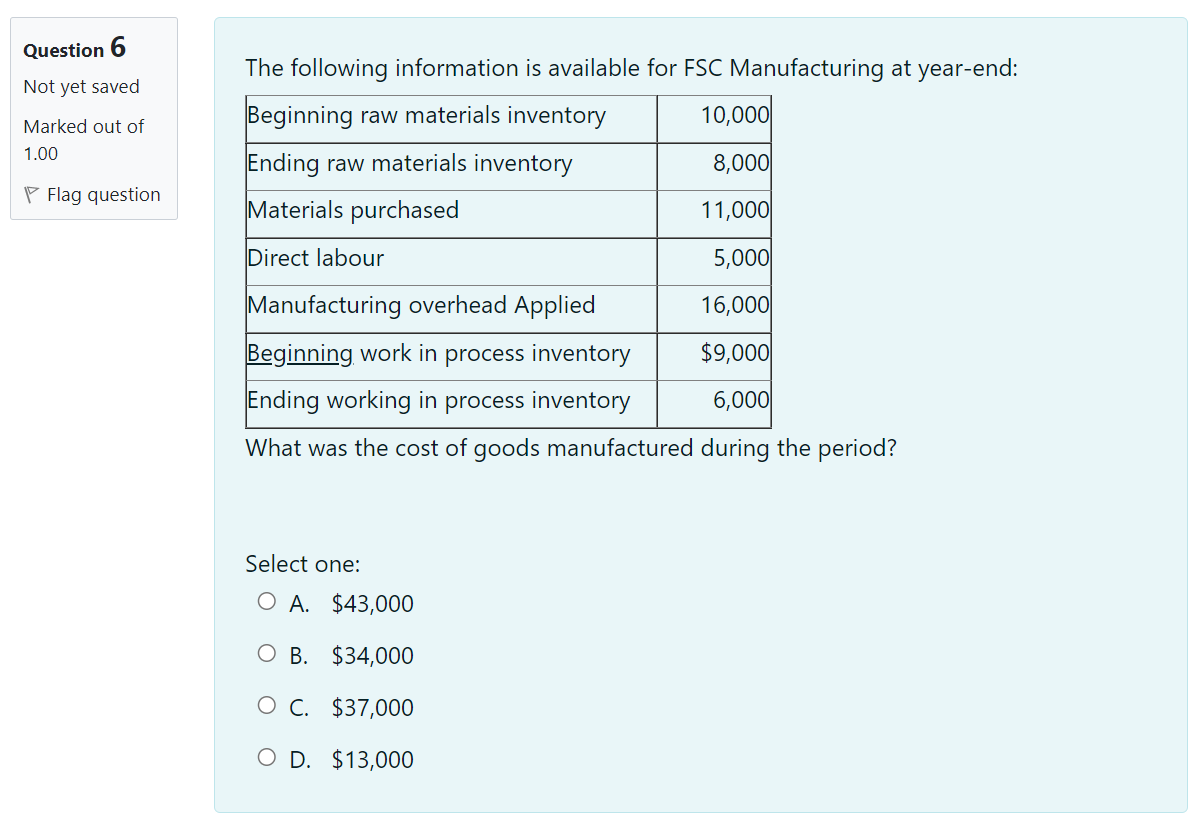Viewport: 1193px width, 826px height.
Task: Select radio button for answer D
Action: pos(267,756)
